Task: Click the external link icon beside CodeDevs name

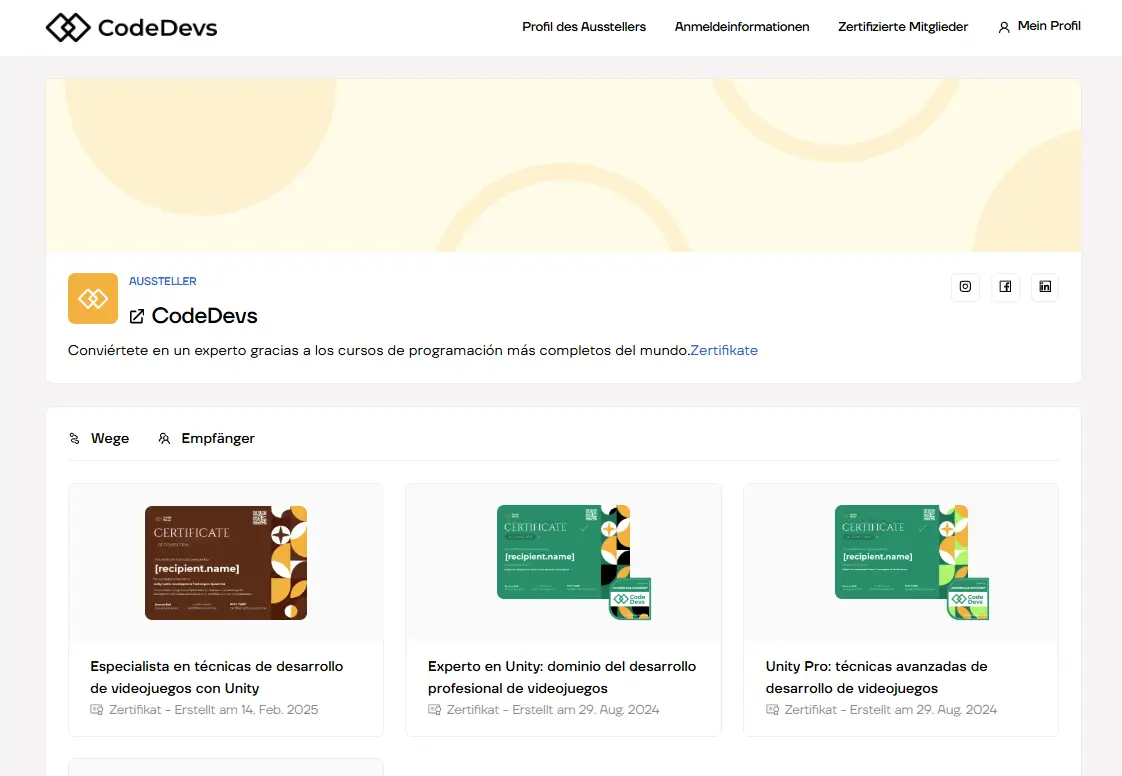Action: (137, 315)
